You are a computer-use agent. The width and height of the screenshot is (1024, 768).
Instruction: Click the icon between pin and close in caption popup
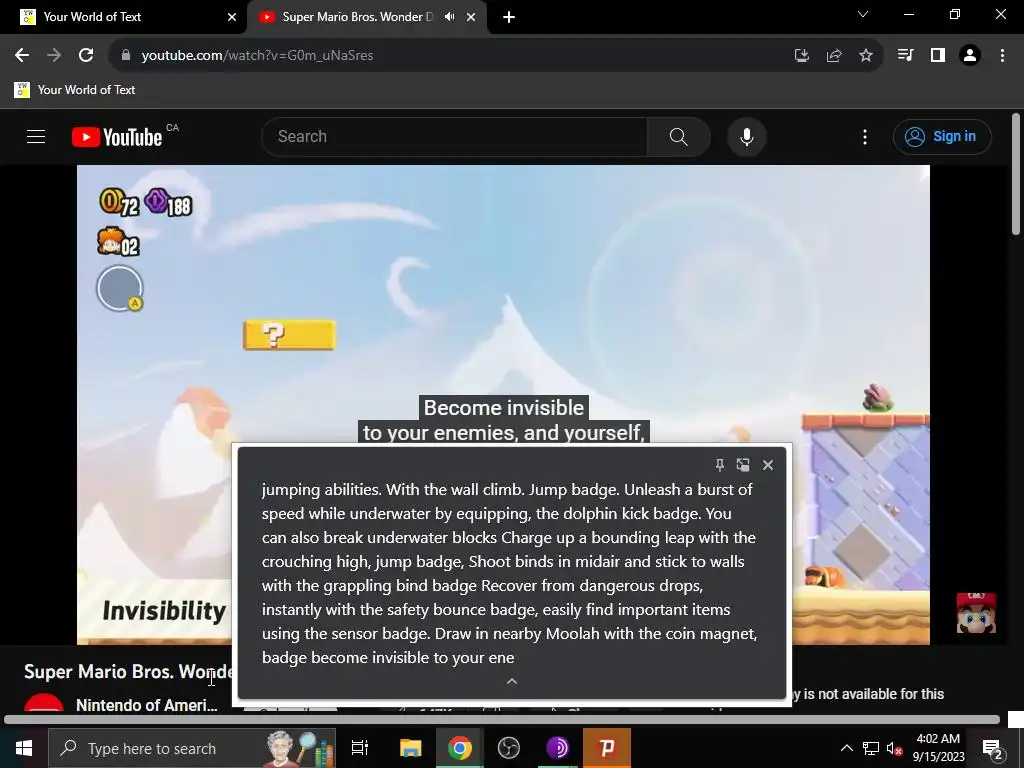743,465
